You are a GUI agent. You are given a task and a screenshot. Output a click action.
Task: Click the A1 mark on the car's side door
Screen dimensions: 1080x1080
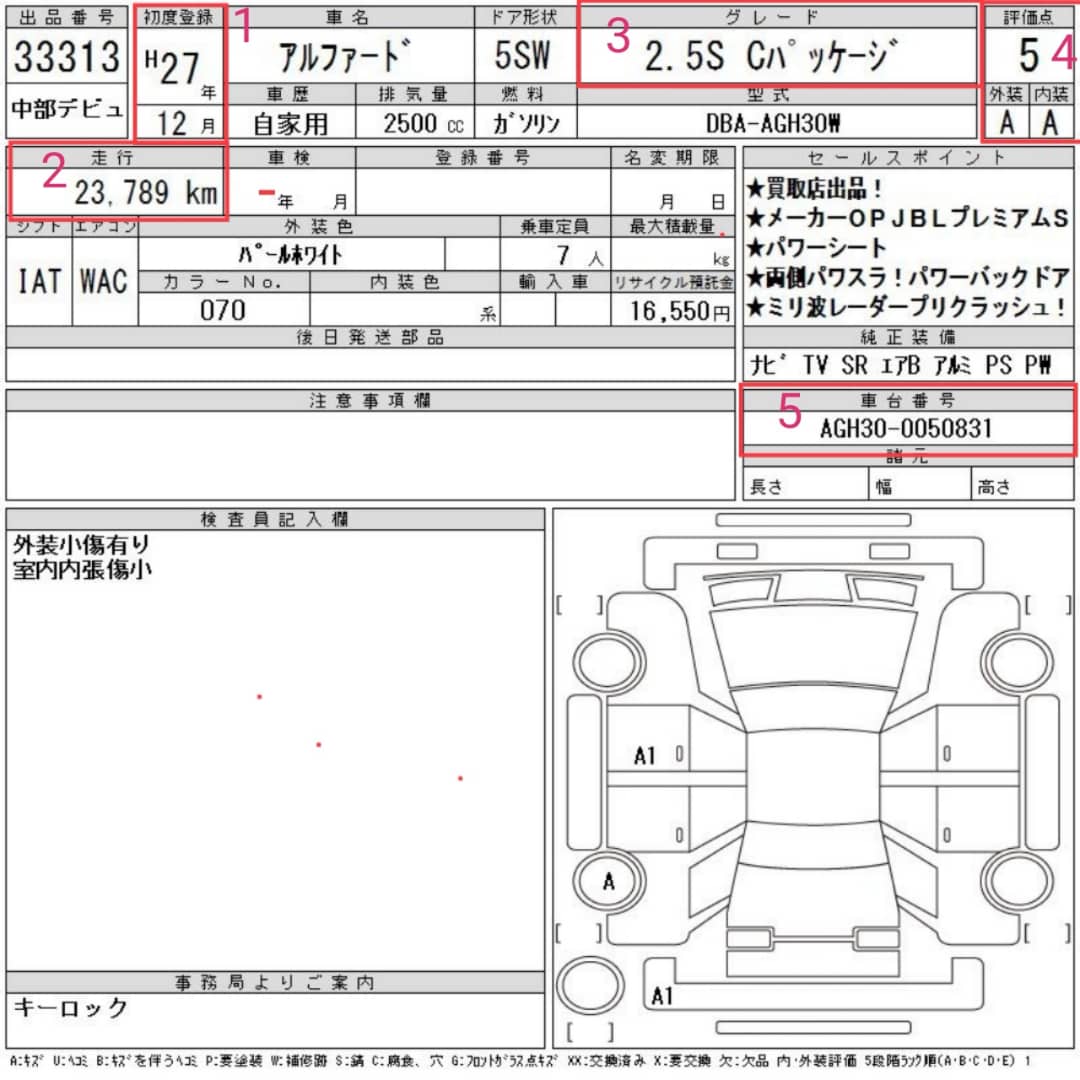pyautogui.click(x=645, y=756)
